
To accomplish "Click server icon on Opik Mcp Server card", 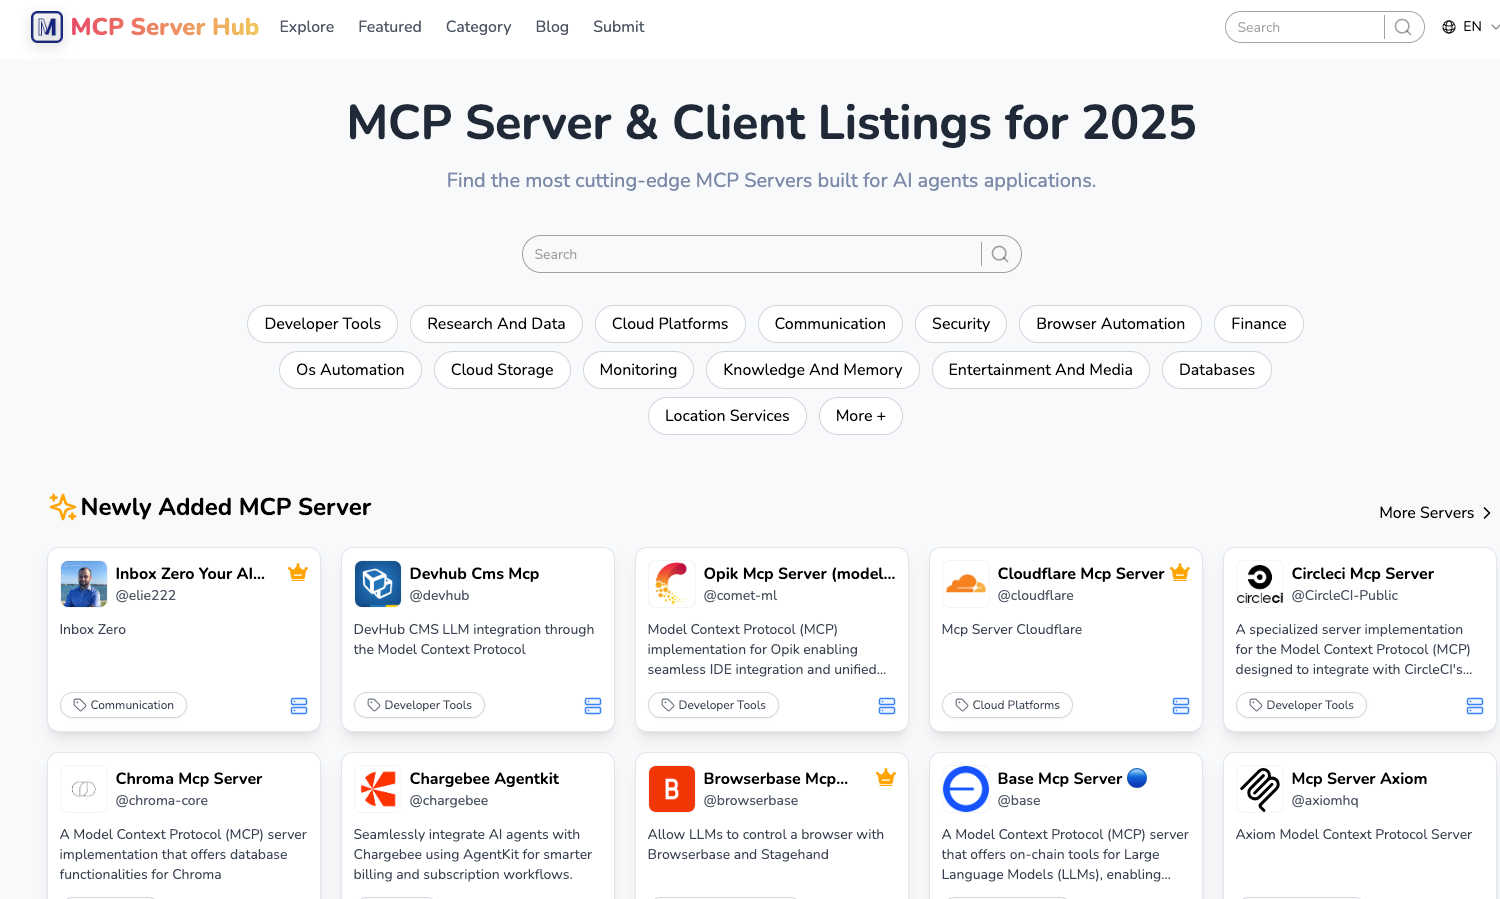I will [887, 706].
